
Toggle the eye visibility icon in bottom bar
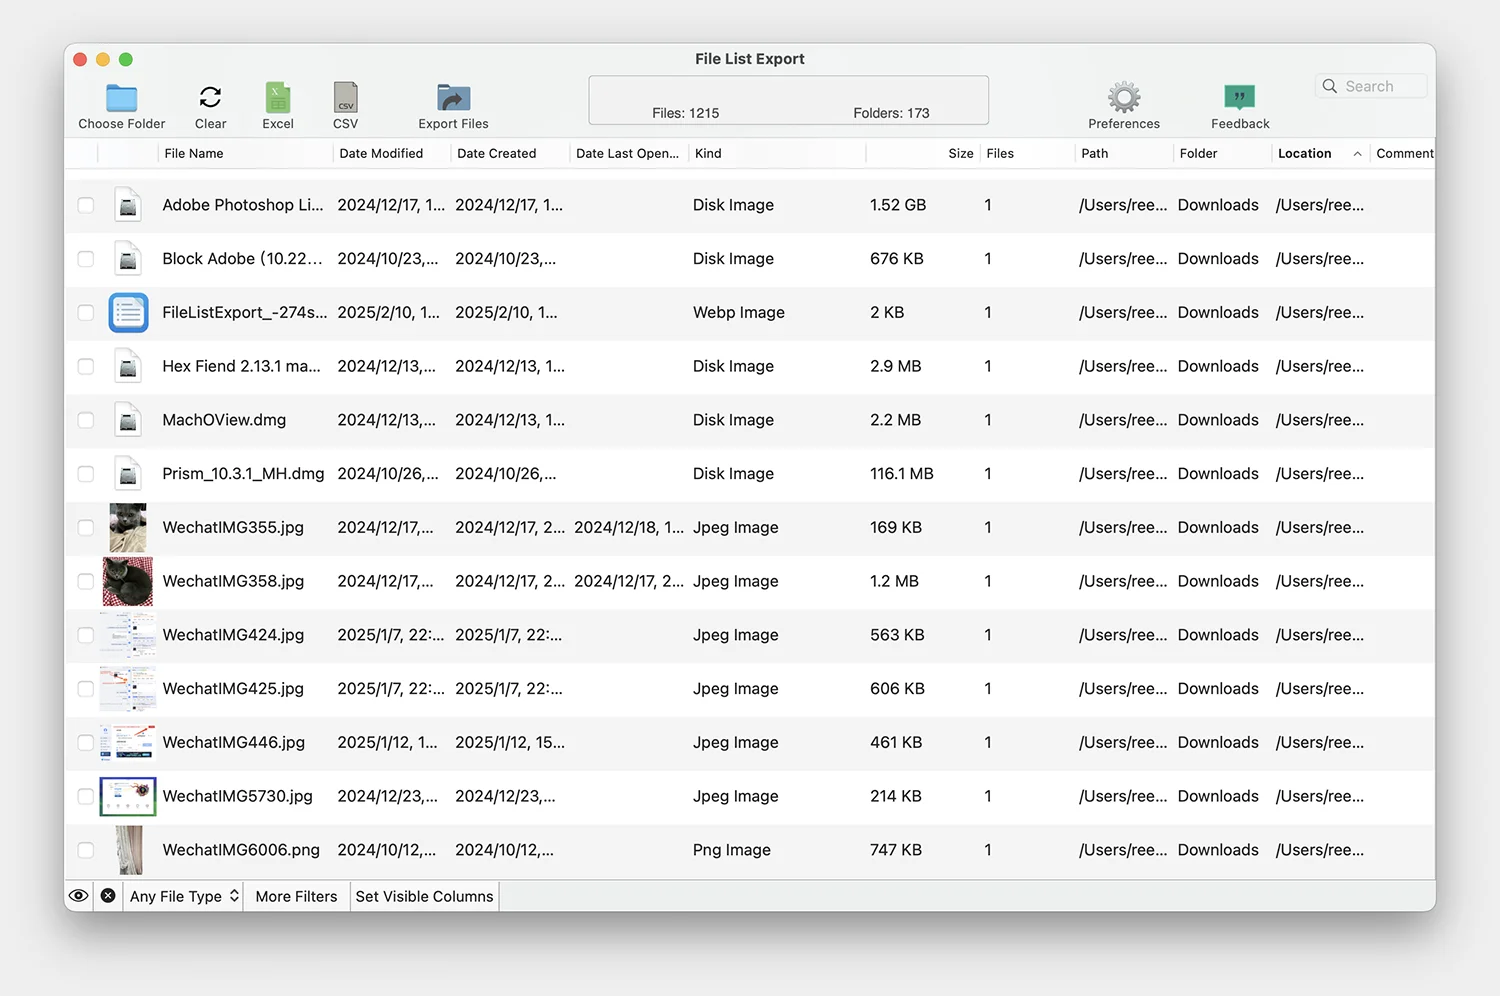[79, 896]
